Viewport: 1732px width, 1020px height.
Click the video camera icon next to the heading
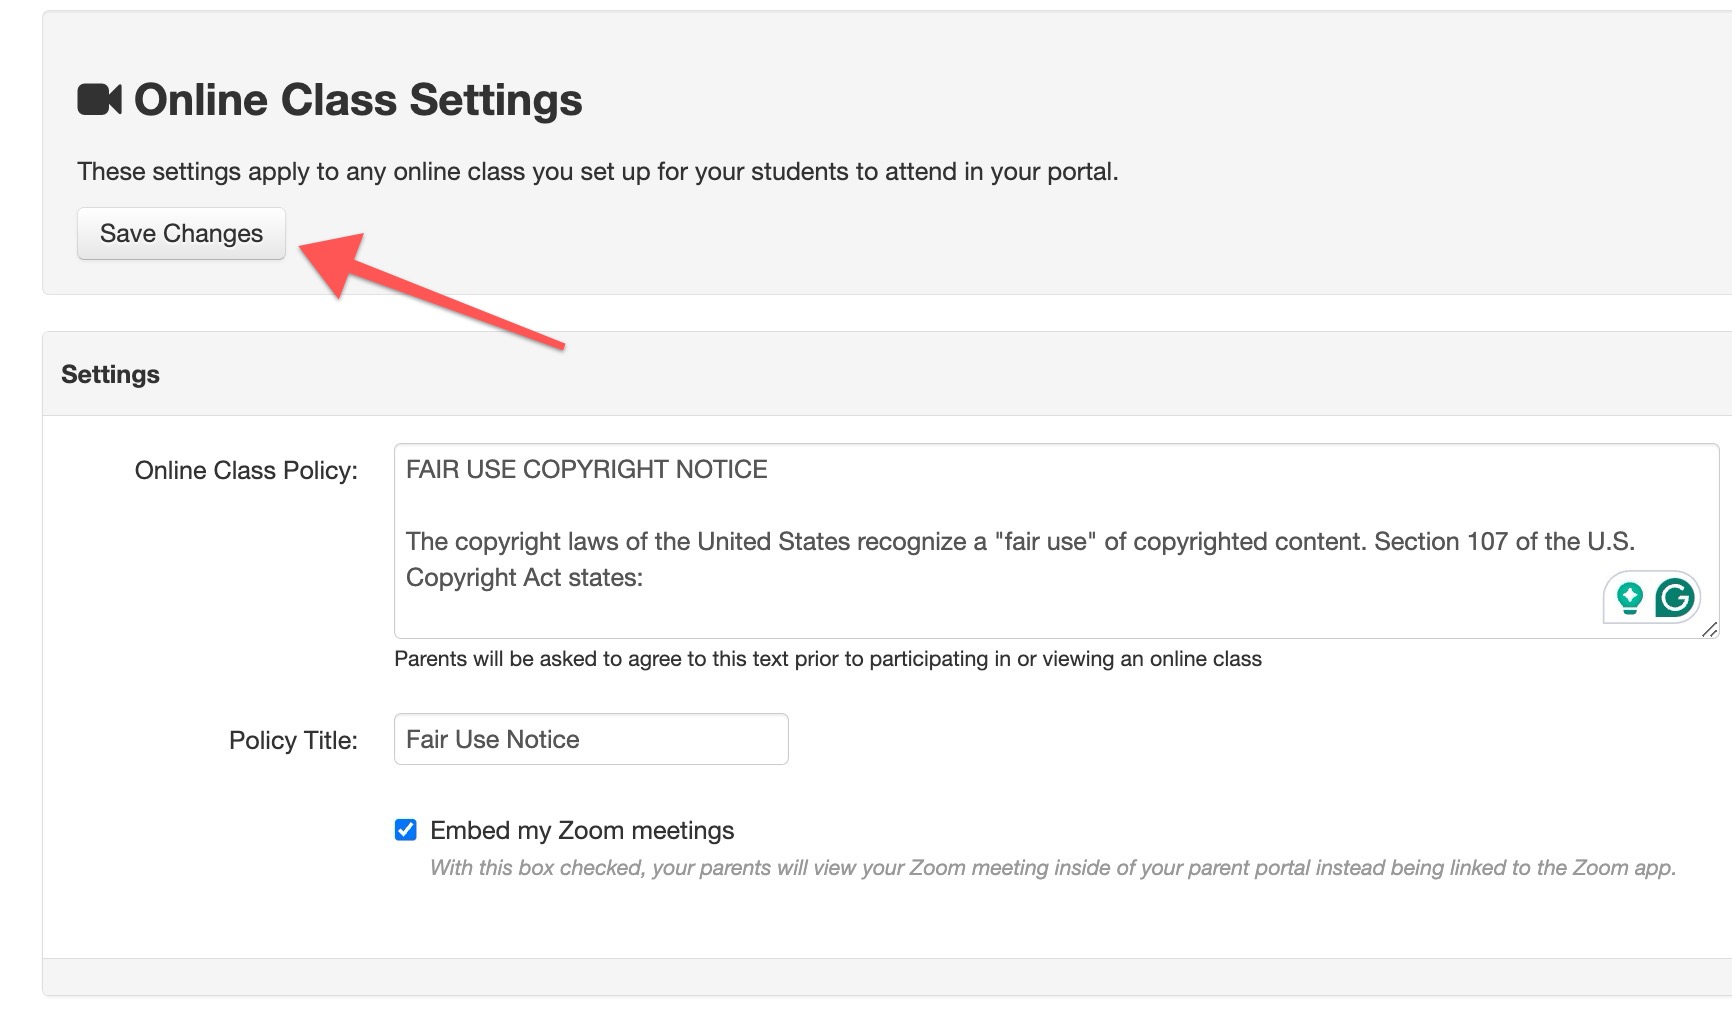coord(99,99)
